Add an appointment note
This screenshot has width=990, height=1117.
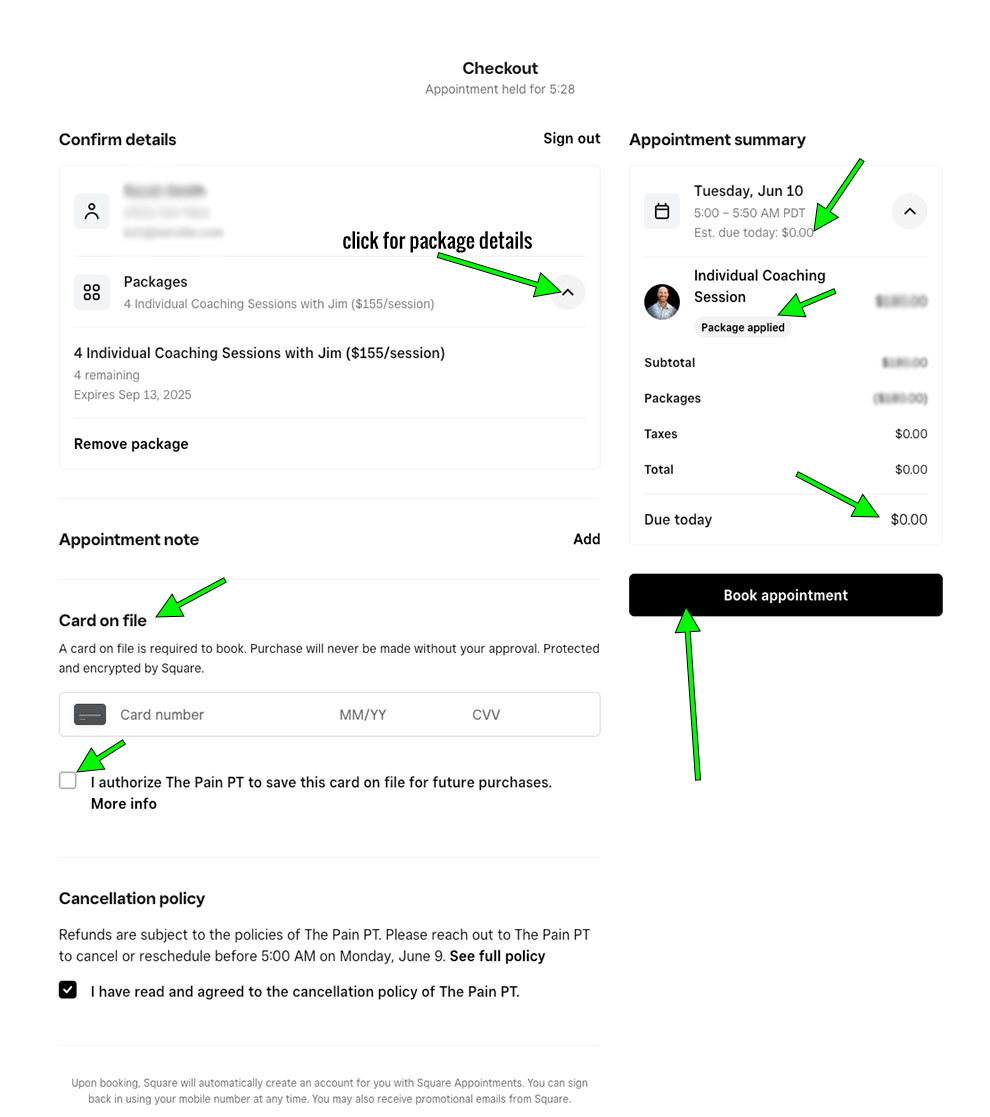click(x=587, y=539)
